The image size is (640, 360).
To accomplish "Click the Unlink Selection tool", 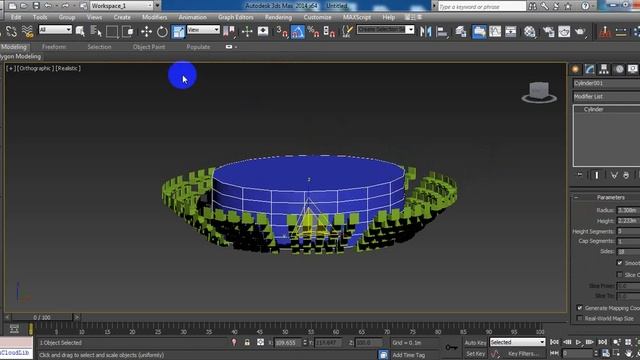I will click(x=11, y=31).
